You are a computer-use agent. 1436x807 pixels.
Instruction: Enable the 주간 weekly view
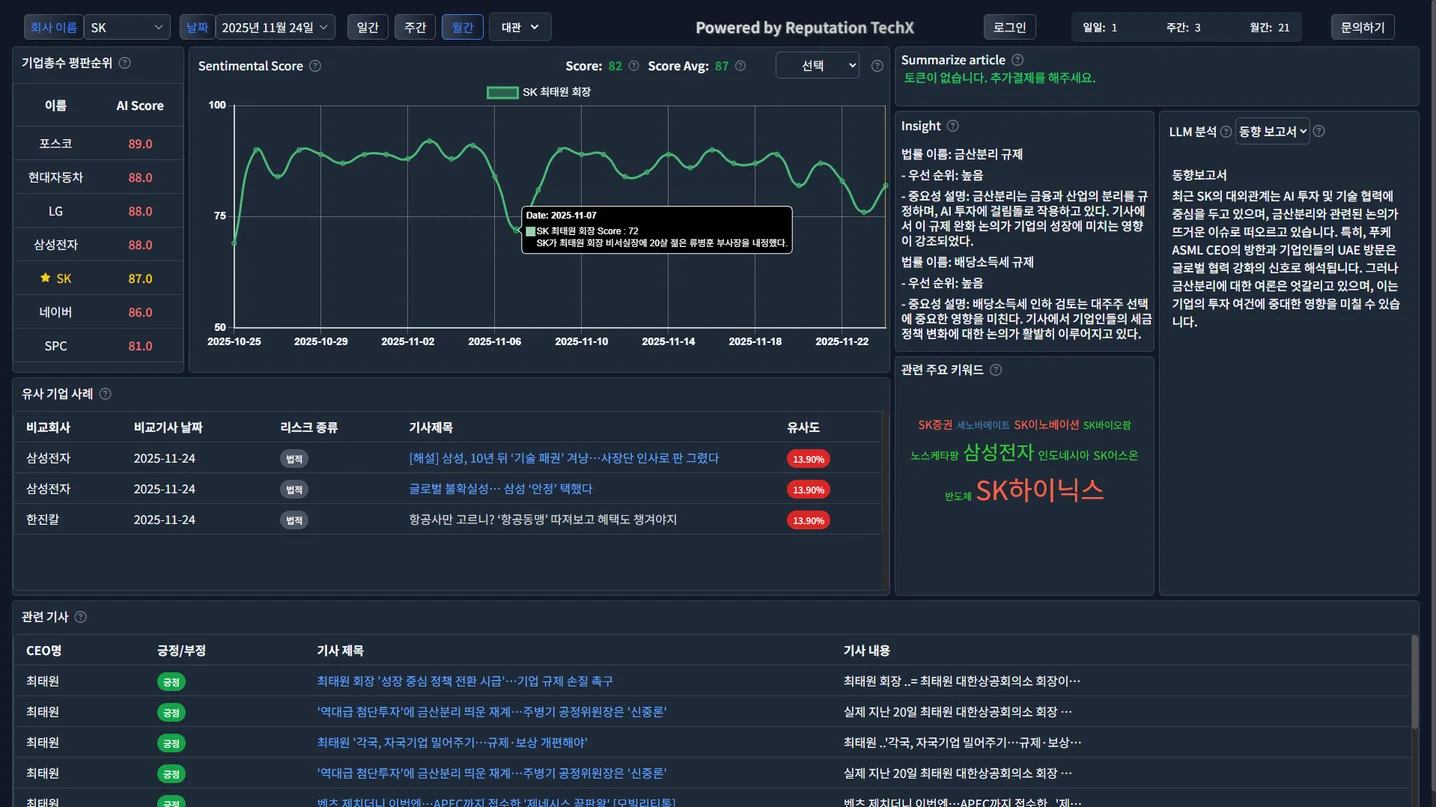(x=415, y=27)
